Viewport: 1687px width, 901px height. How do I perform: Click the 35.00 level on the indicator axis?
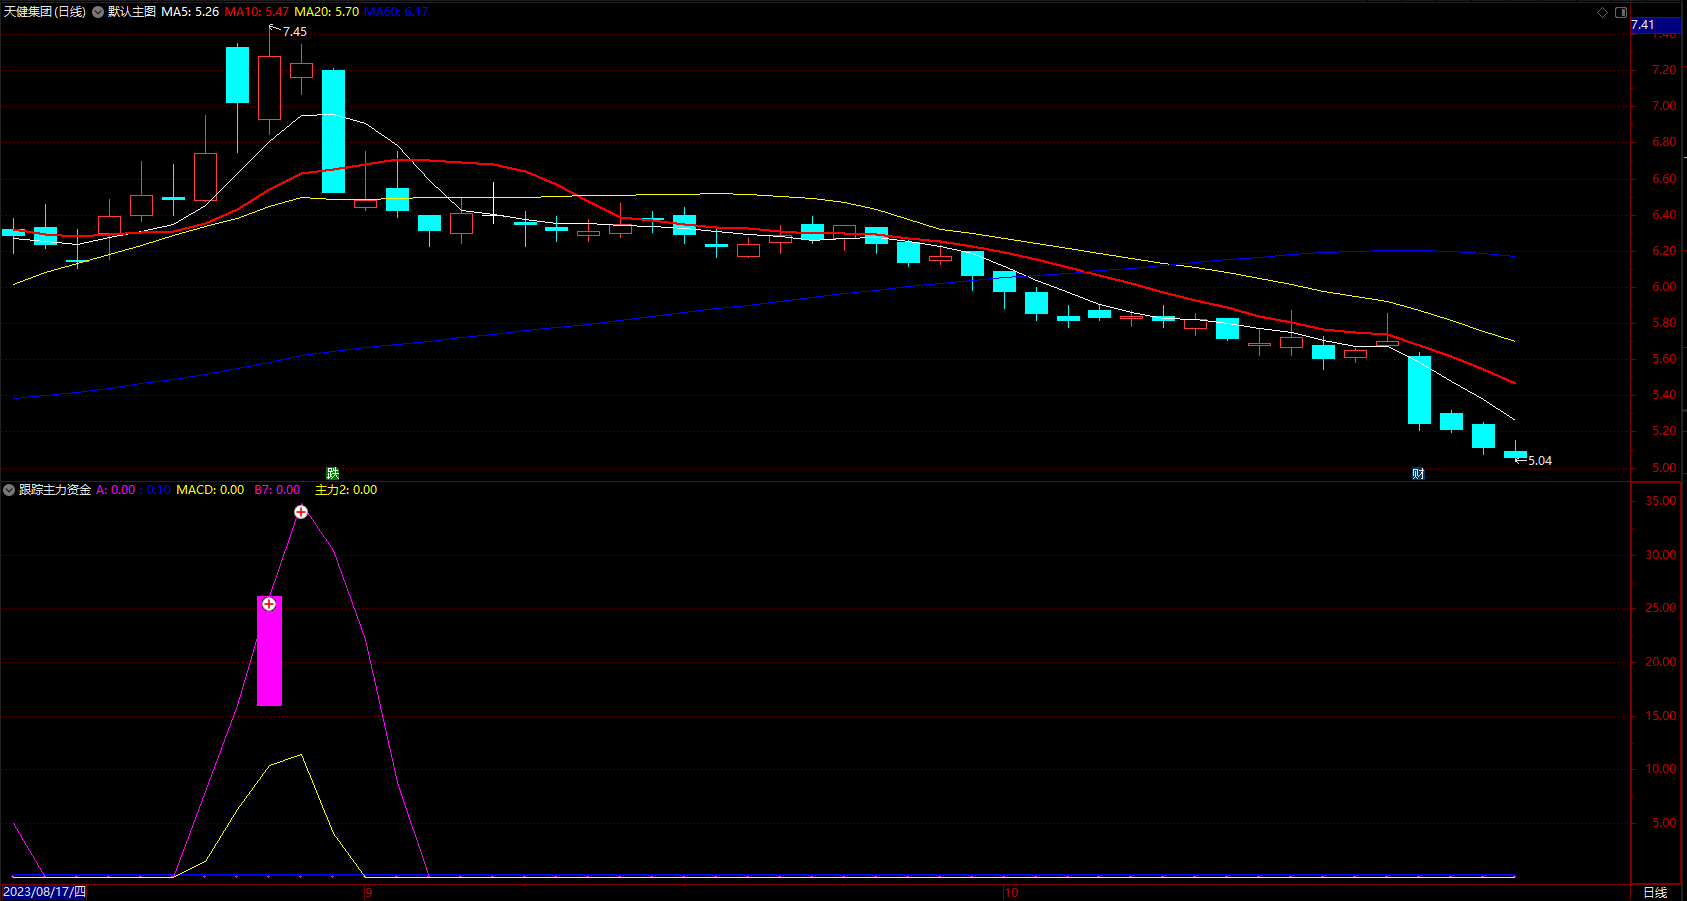[1661, 501]
